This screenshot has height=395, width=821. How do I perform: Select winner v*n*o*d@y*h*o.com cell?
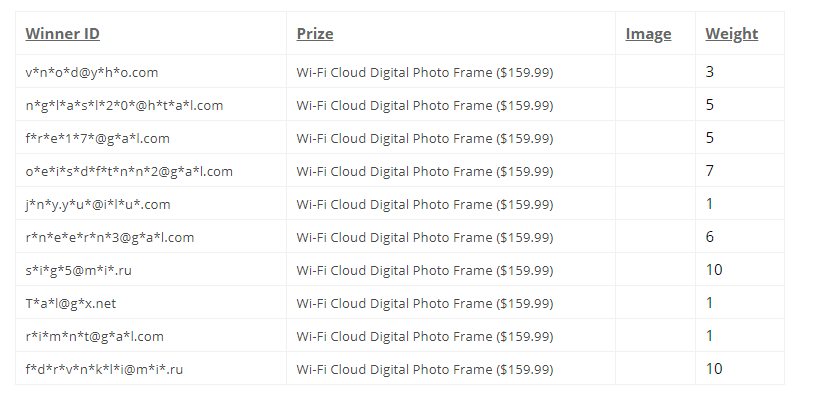(x=92, y=72)
